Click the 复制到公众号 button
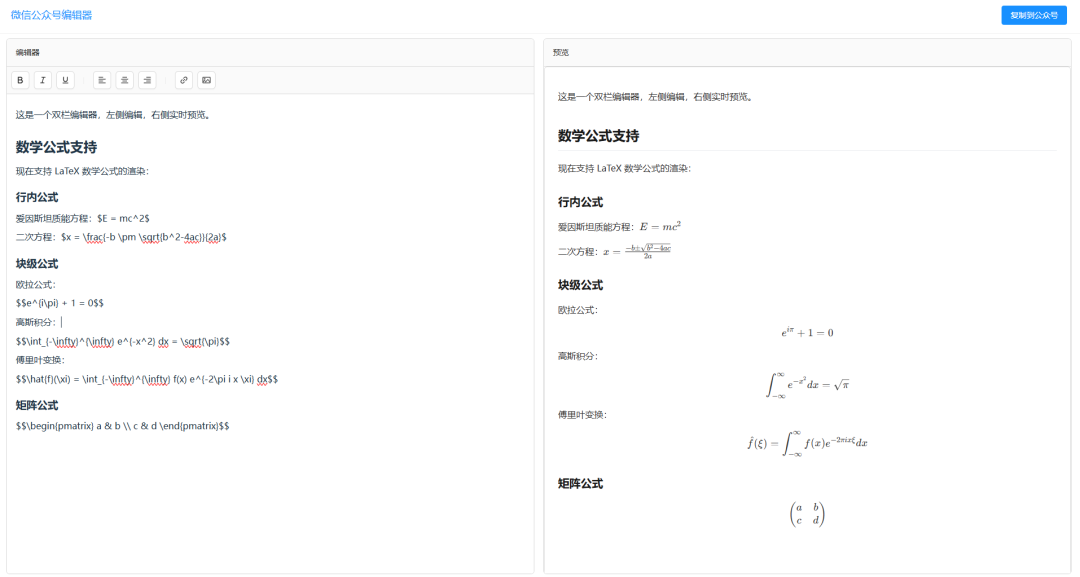Screen dimensions: 1080x577 tap(1034, 15)
